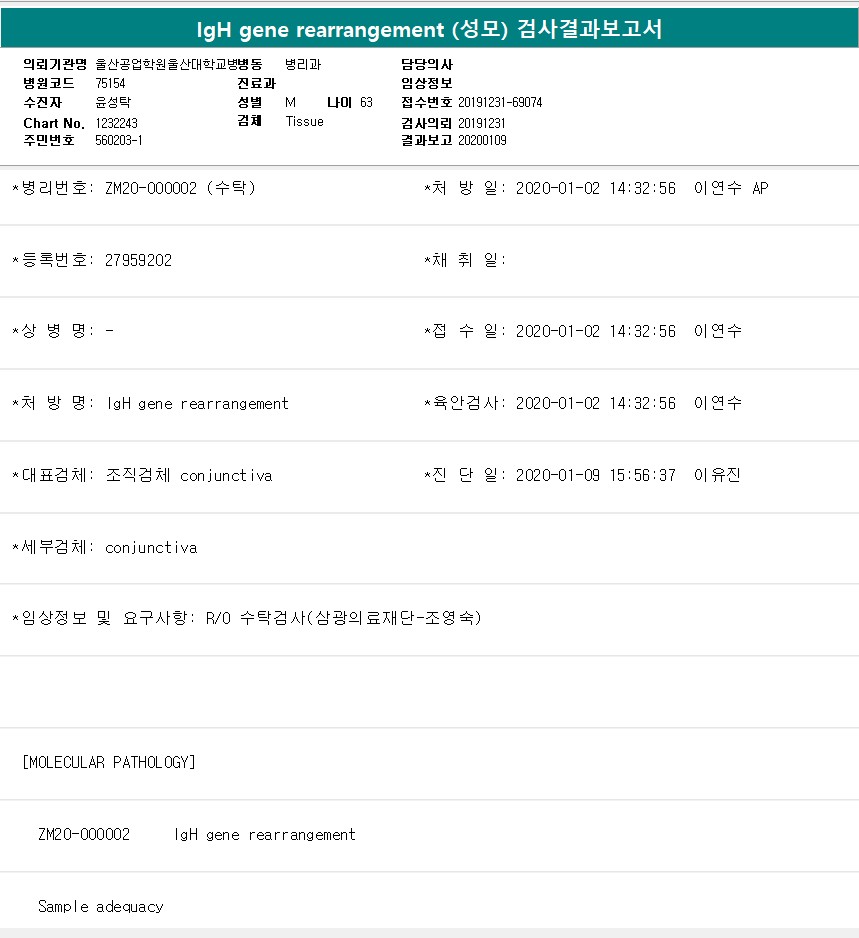Select the sex value M
Viewport: 859px width, 938px height.
pyautogui.click(x=290, y=102)
